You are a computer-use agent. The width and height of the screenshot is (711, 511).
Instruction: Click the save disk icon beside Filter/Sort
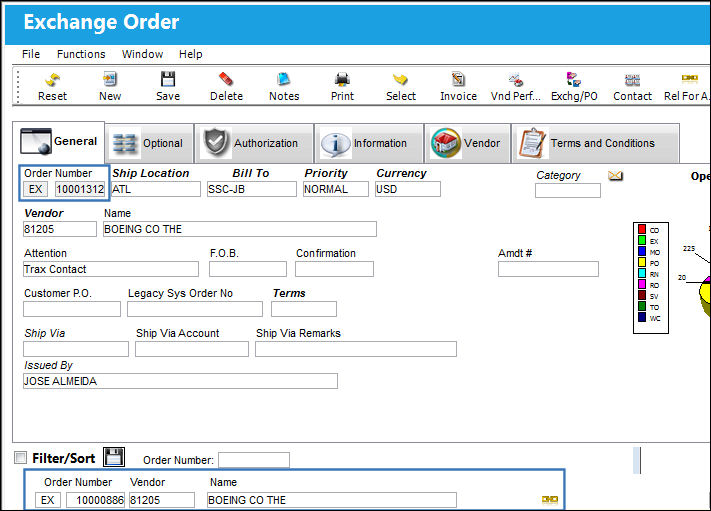(113, 457)
